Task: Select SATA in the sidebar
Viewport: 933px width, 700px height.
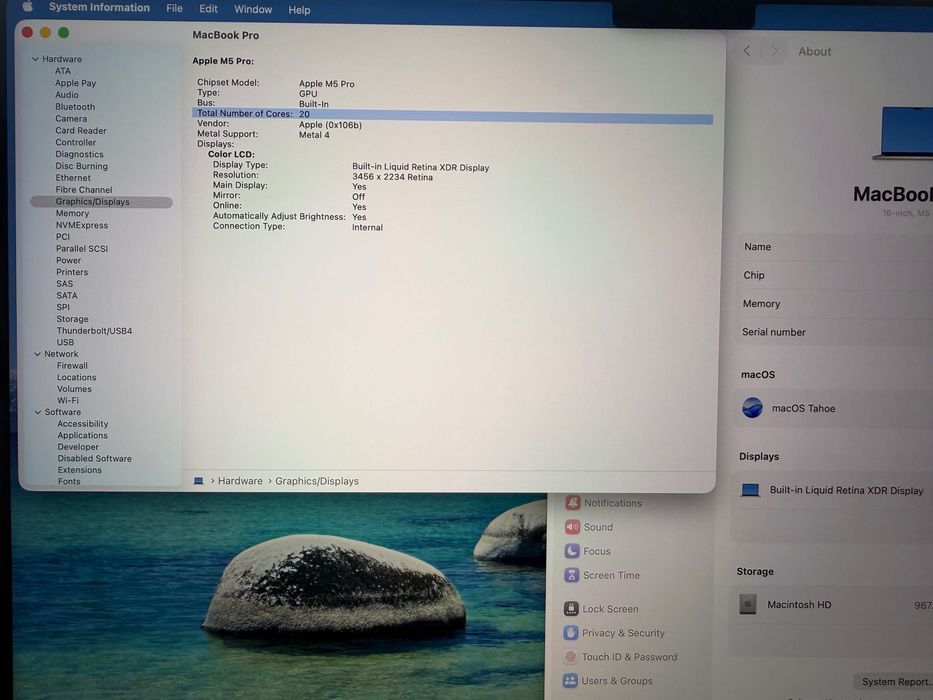Action: [x=67, y=295]
